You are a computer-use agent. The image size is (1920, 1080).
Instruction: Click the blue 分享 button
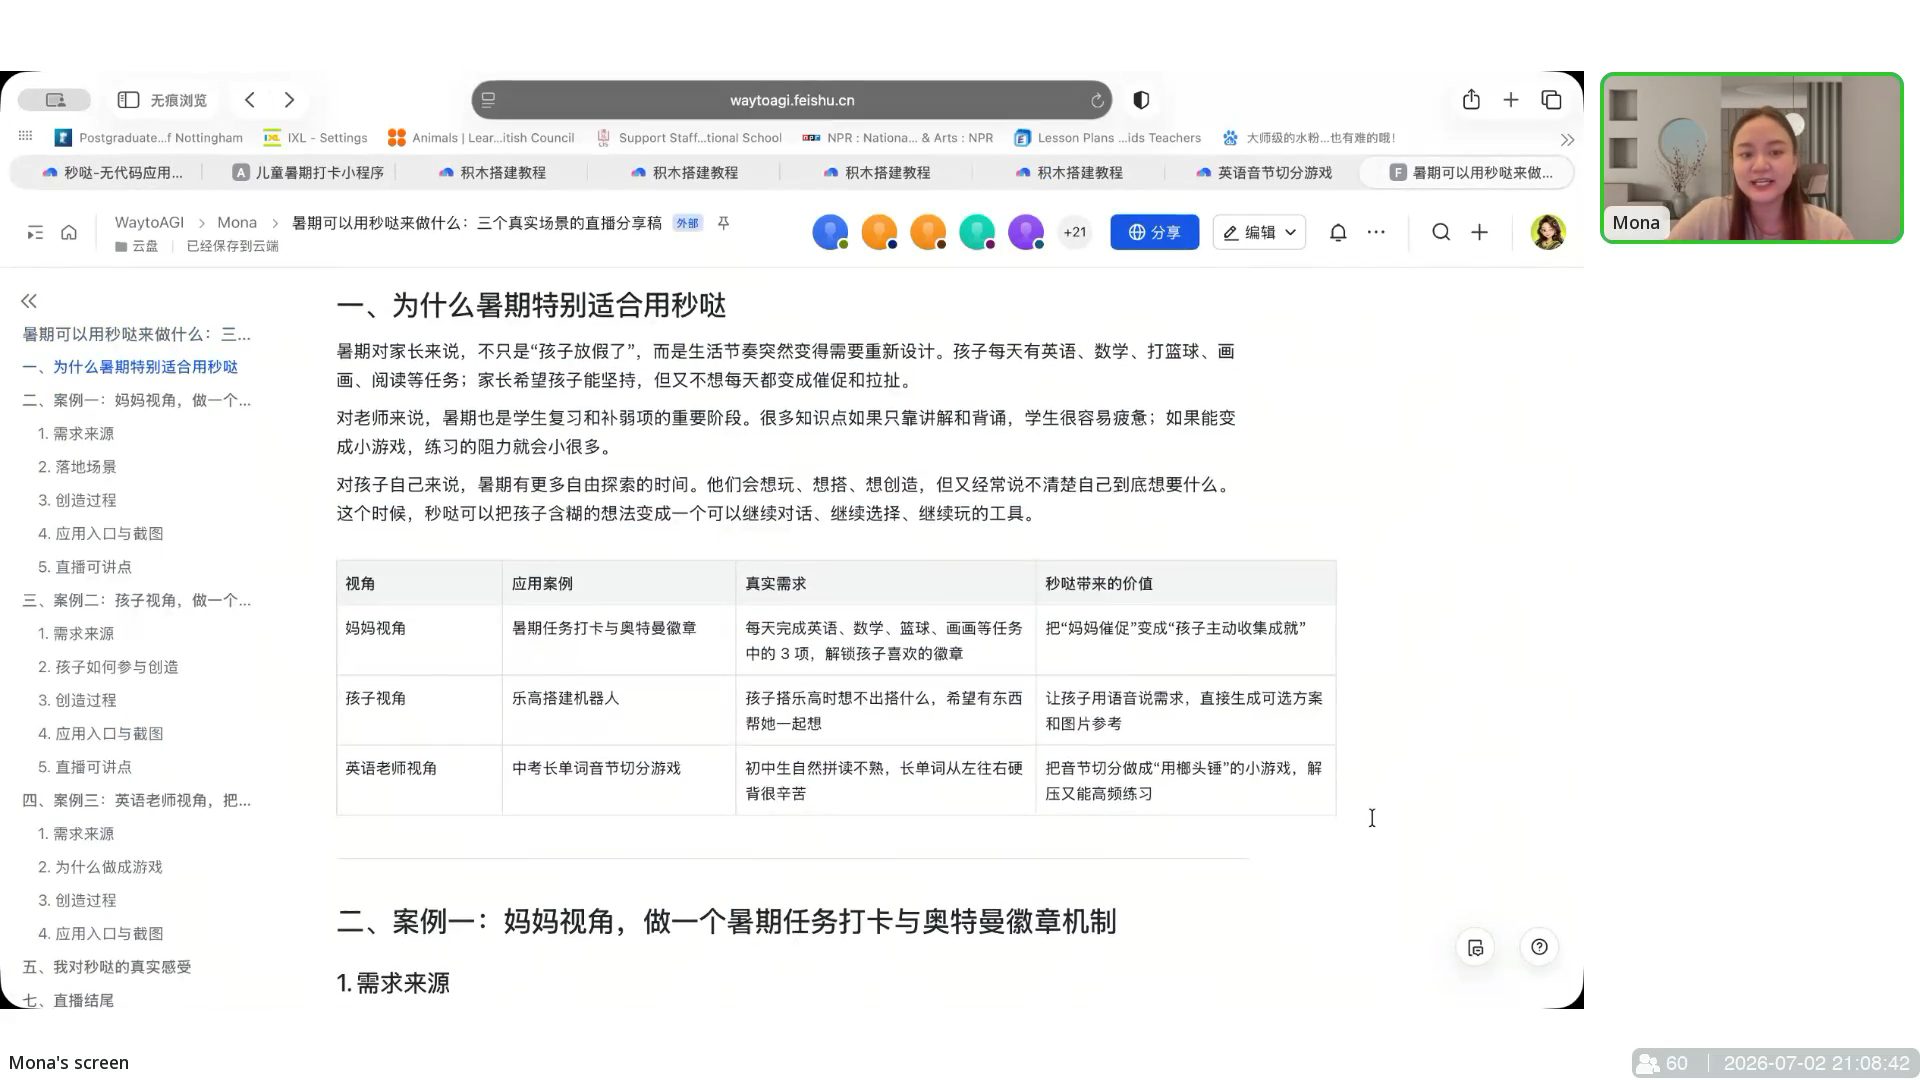[x=1154, y=232]
